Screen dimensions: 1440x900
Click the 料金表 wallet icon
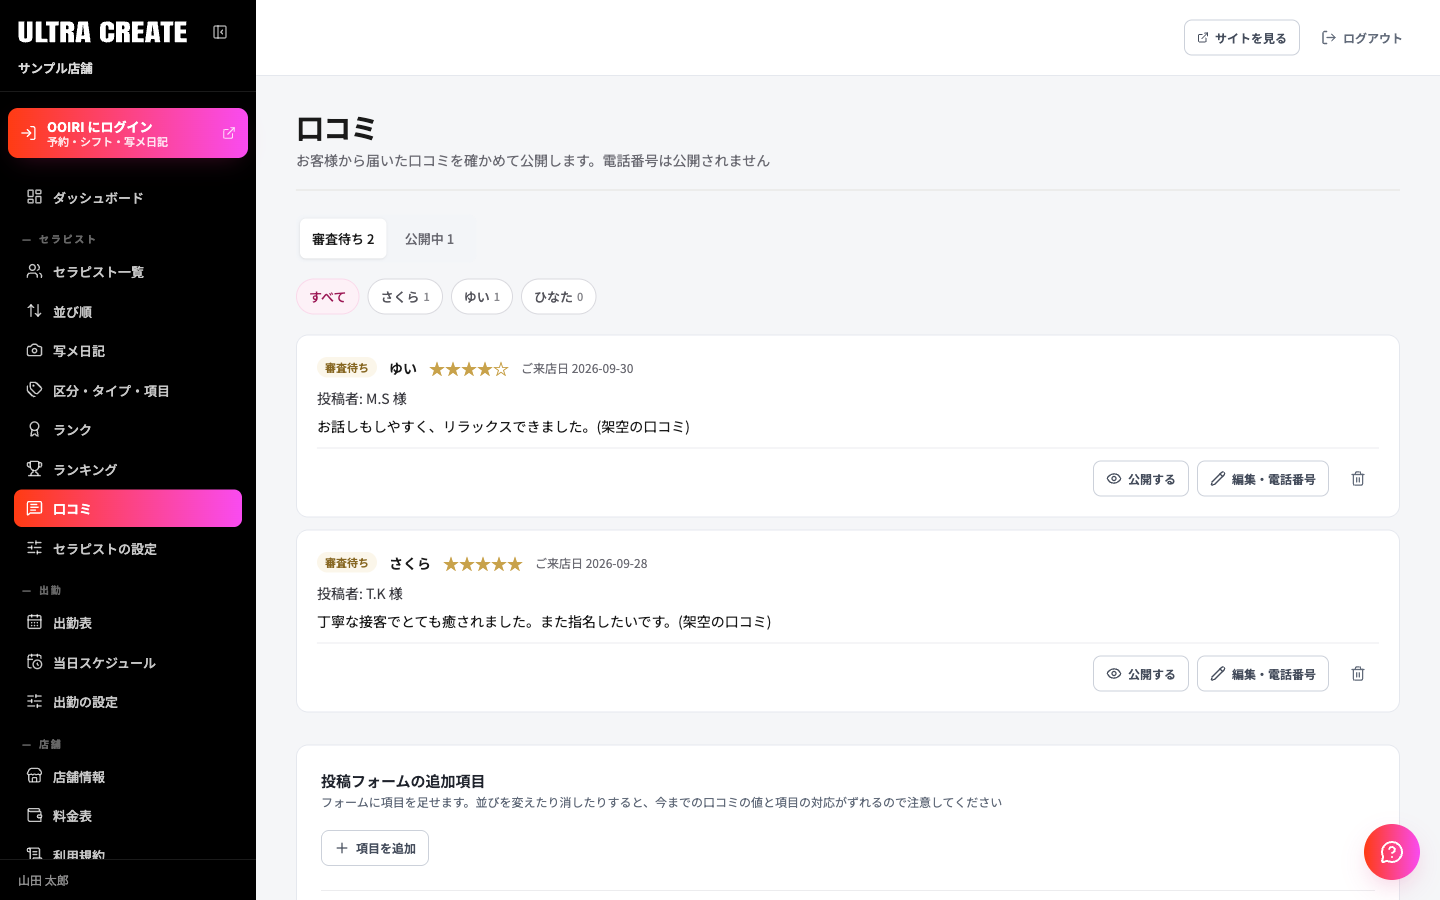pos(34,816)
